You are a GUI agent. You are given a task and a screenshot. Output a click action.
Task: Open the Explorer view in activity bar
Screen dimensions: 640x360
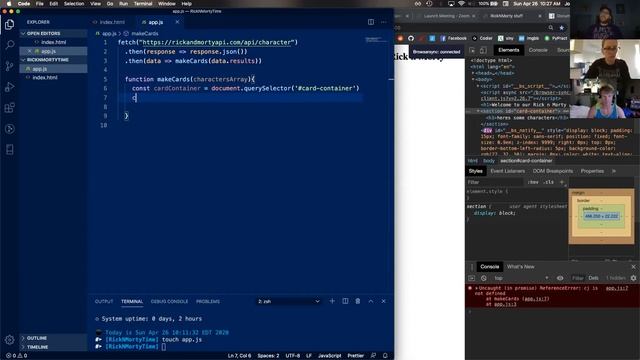click(x=9, y=24)
